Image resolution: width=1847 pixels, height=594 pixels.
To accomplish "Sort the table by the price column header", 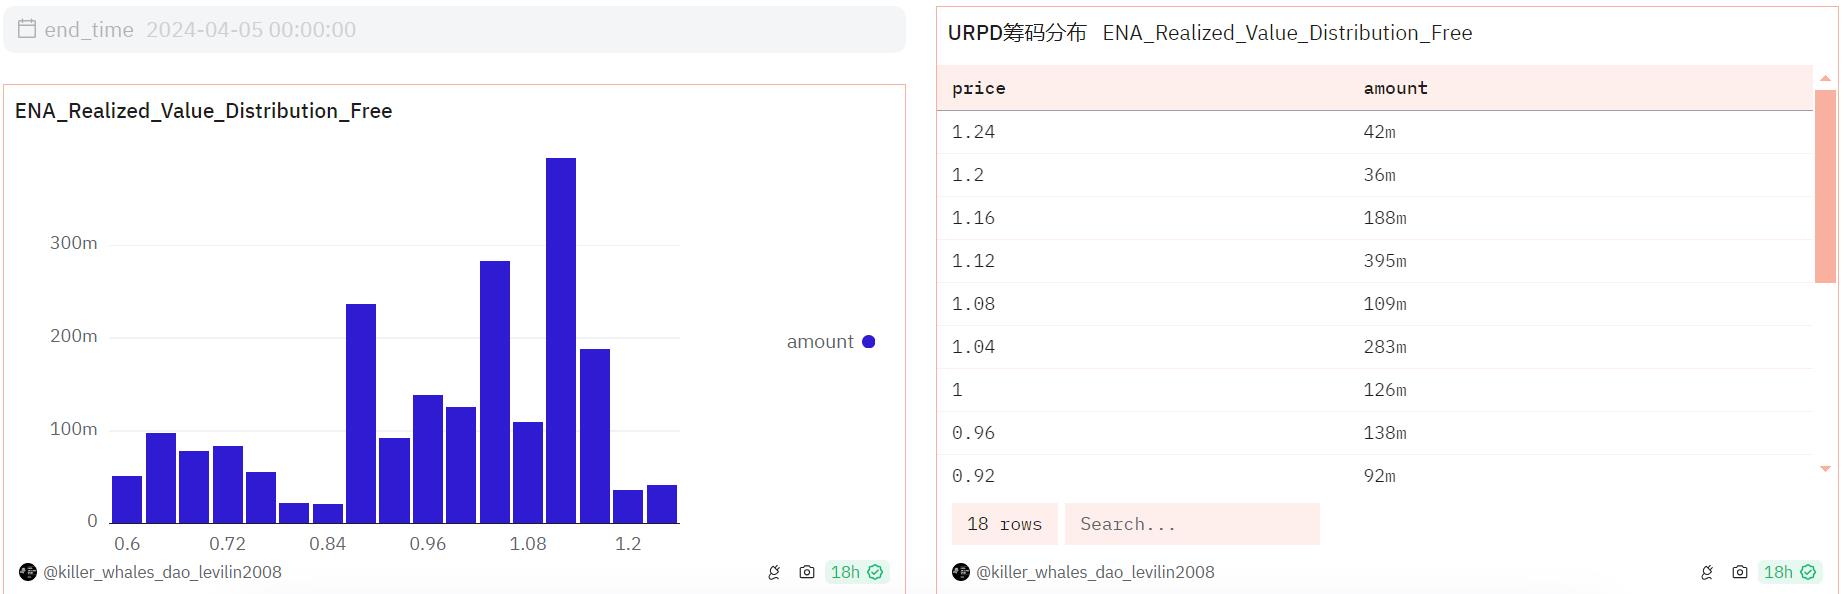I will pos(978,88).
